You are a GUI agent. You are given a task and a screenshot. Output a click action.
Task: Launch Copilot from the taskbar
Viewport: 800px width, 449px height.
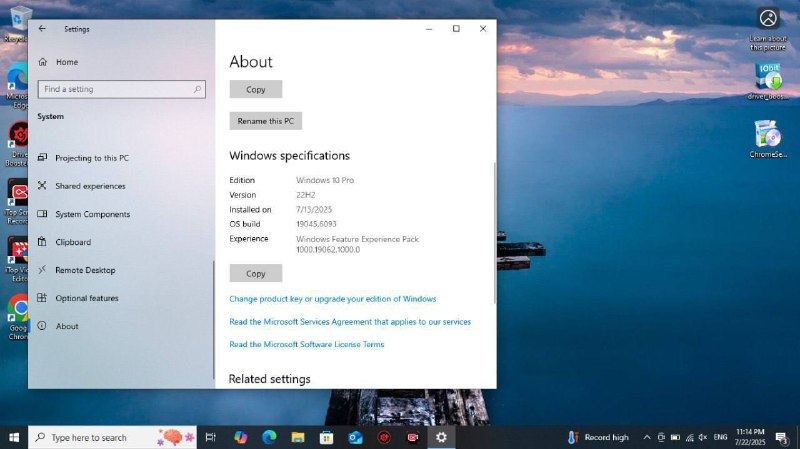click(x=240, y=437)
